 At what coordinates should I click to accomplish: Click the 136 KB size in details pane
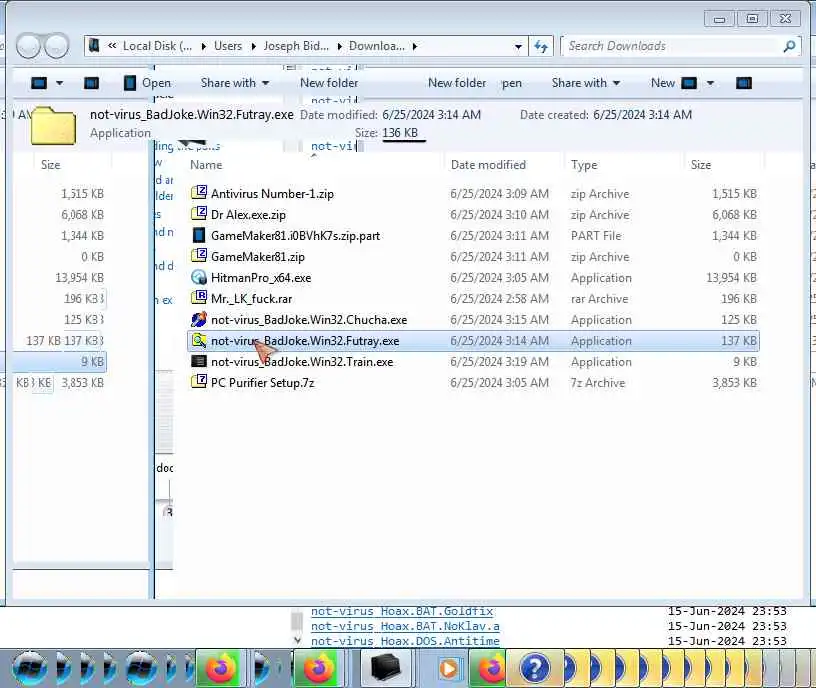(x=400, y=133)
